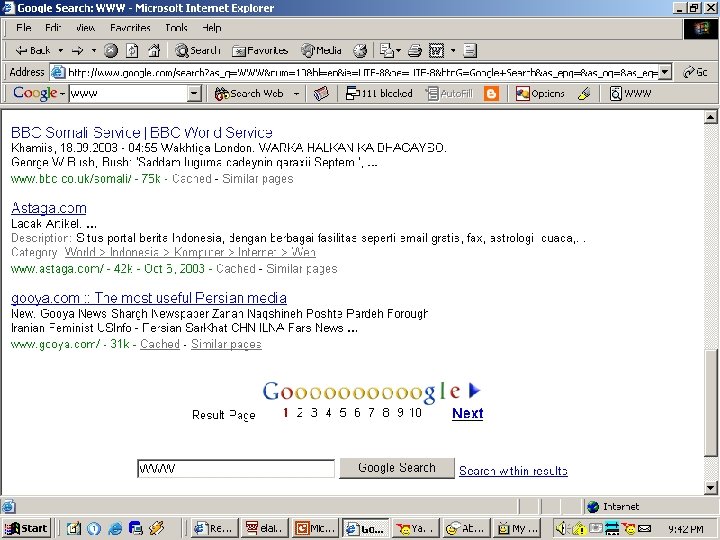Open Google toolbar Options

540,94
